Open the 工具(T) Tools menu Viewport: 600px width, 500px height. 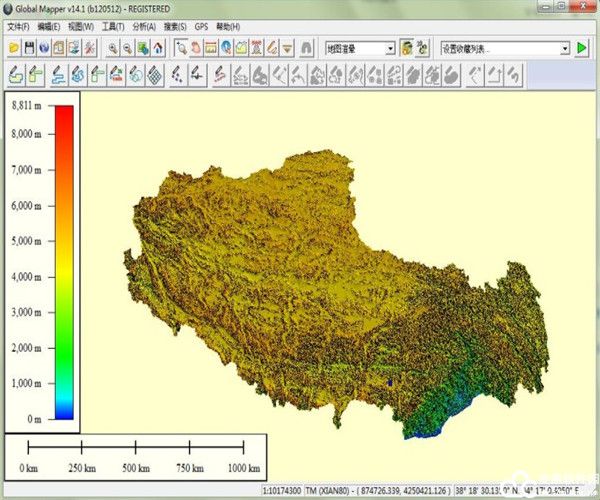[113, 26]
